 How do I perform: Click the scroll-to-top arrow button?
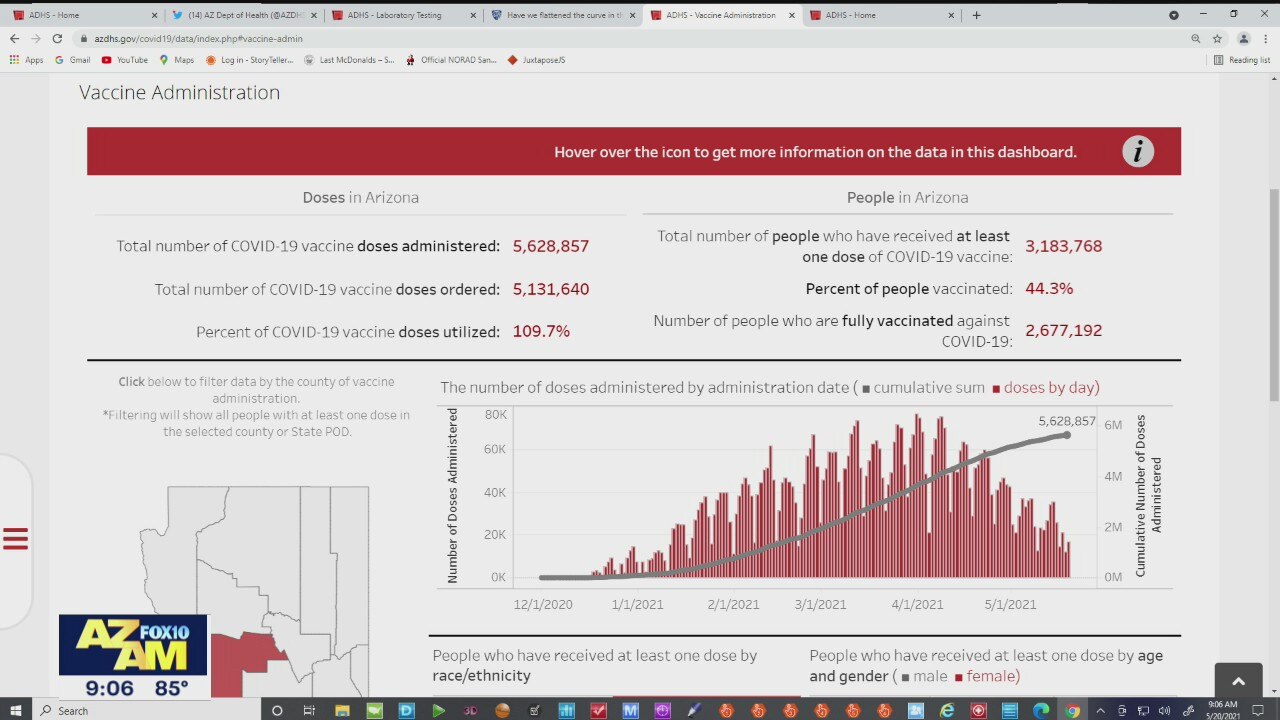pyautogui.click(x=1238, y=681)
